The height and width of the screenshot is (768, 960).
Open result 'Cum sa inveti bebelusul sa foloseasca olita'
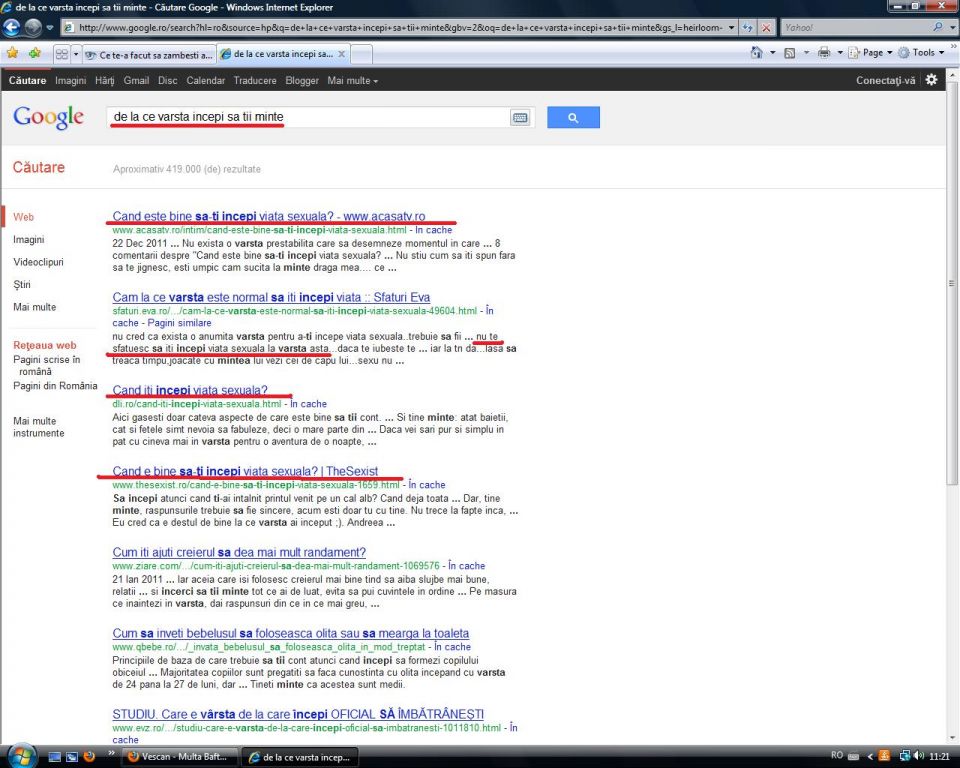(x=291, y=633)
